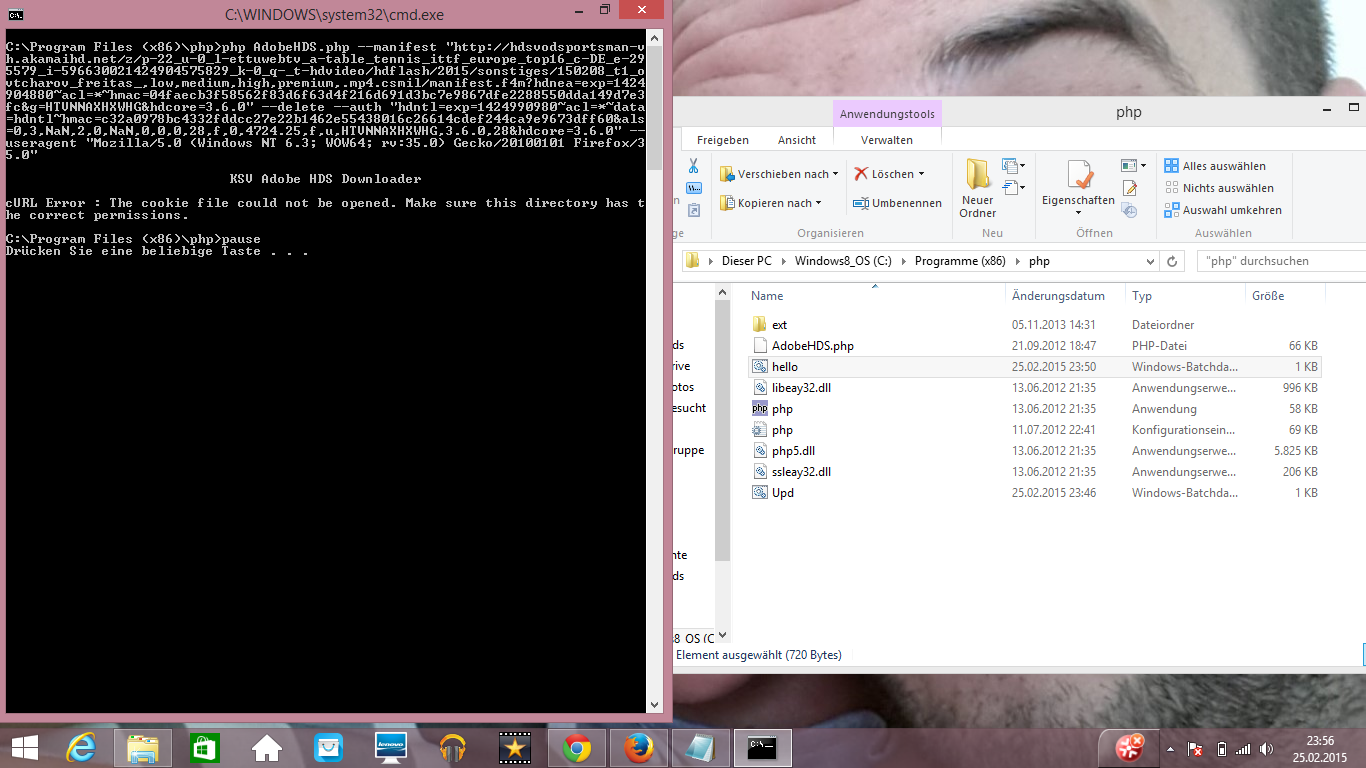Expand the Eigenschaften dropdown arrow
Image resolution: width=1366 pixels, height=768 pixels.
1078,212
